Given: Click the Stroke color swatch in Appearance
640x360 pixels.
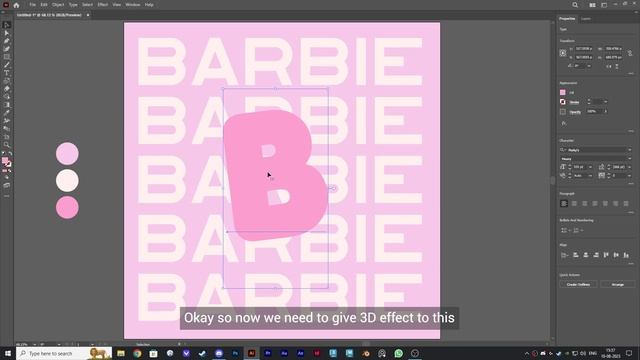Looking at the screenshot, I should coord(563,102).
